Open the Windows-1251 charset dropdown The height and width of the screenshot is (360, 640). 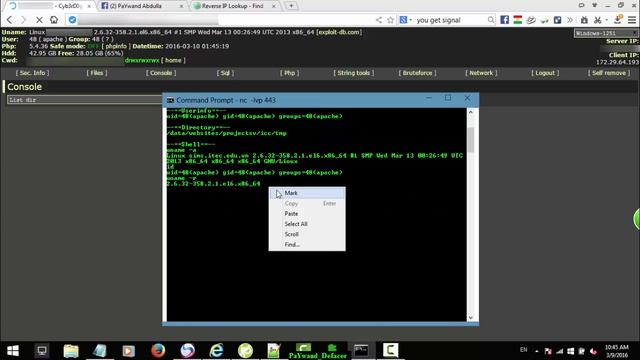click(606, 33)
